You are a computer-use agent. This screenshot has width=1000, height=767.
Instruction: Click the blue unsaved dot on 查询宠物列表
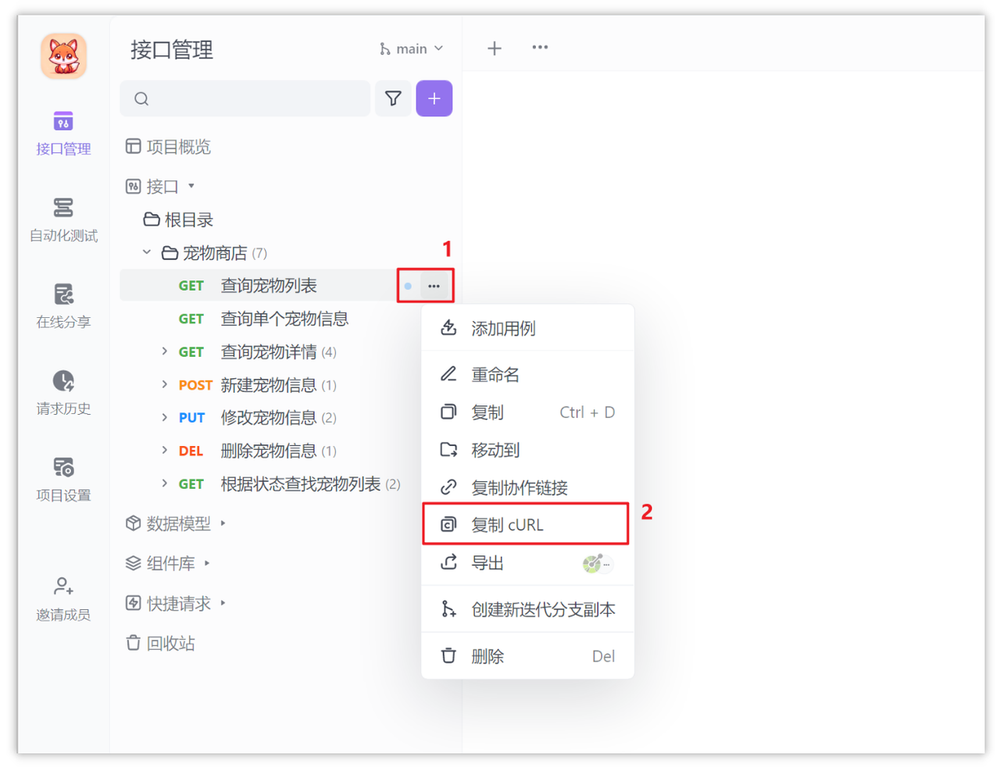406,285
